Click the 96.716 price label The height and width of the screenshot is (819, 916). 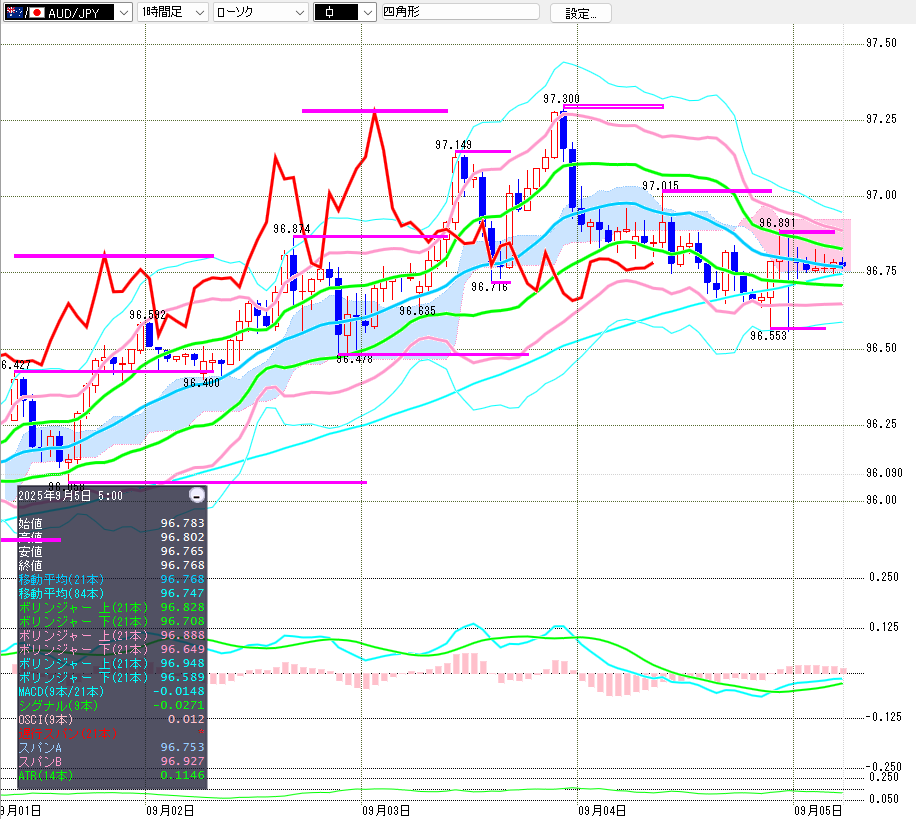click(490, 287)
